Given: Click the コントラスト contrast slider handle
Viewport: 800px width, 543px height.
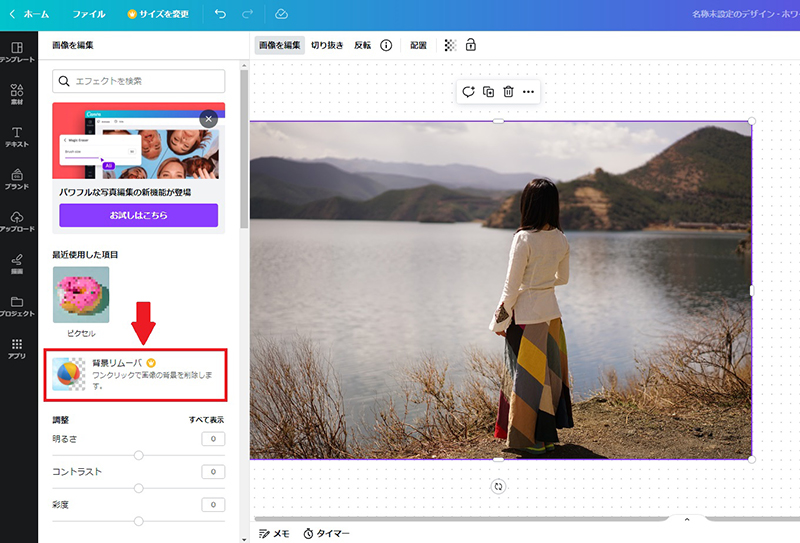Looking at the screenshot, I should (x=138, y=488).
